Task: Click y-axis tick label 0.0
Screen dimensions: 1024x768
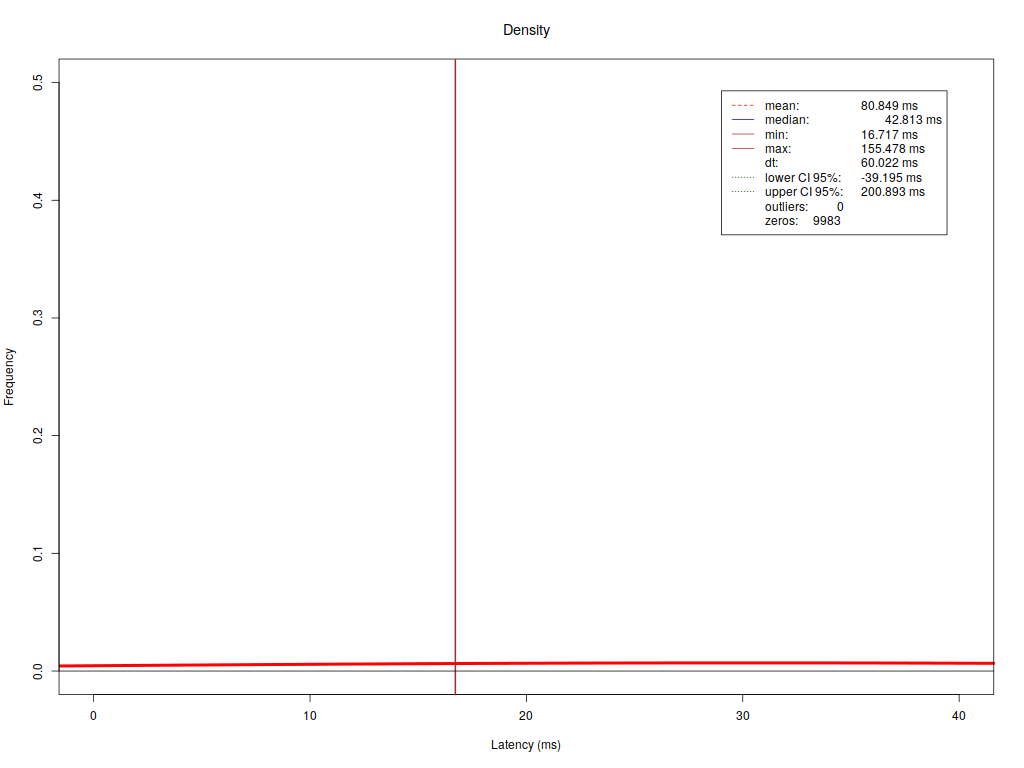Action: tap(38, 671)
